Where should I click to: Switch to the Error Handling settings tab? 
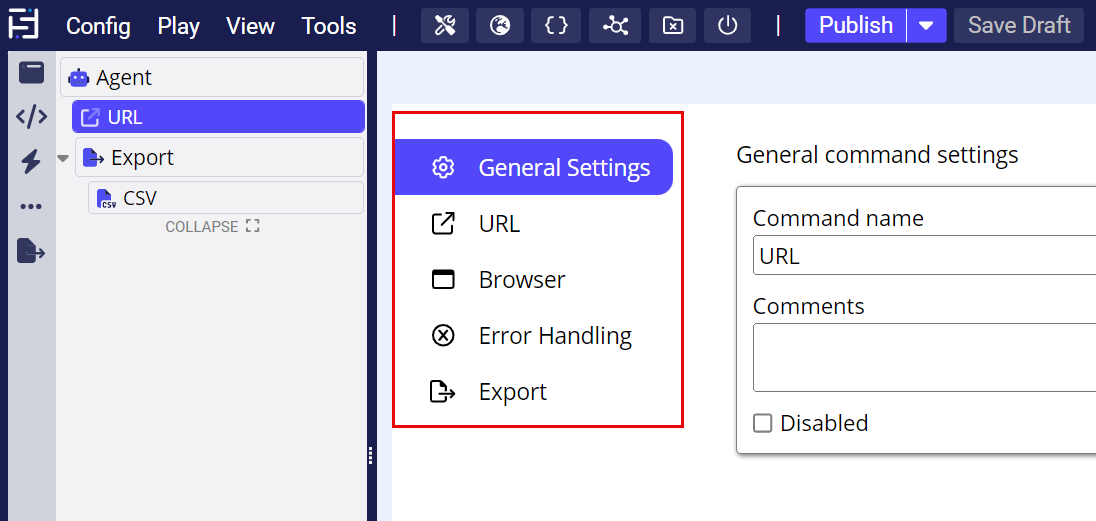pyautogui.click(x=554, y=336)
